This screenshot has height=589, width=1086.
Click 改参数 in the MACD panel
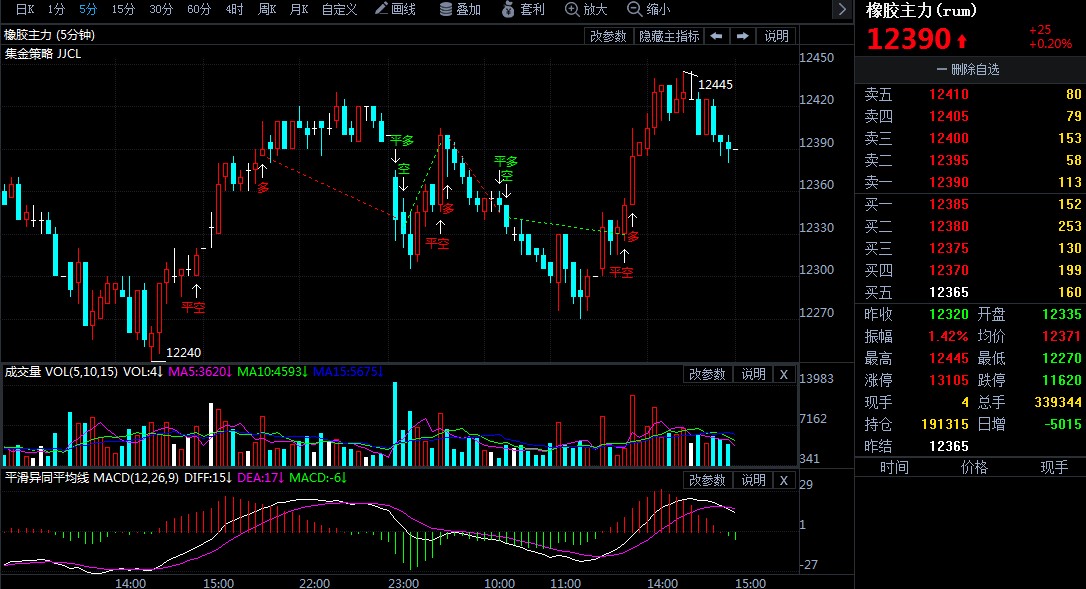pos(706,480)
